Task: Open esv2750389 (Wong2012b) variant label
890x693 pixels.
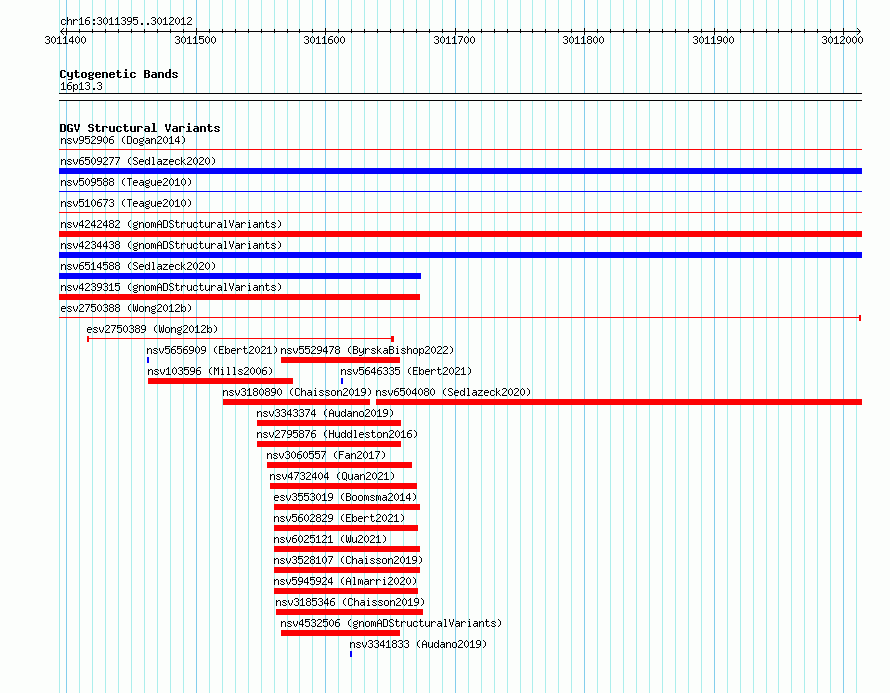Action: pos(152,329)
